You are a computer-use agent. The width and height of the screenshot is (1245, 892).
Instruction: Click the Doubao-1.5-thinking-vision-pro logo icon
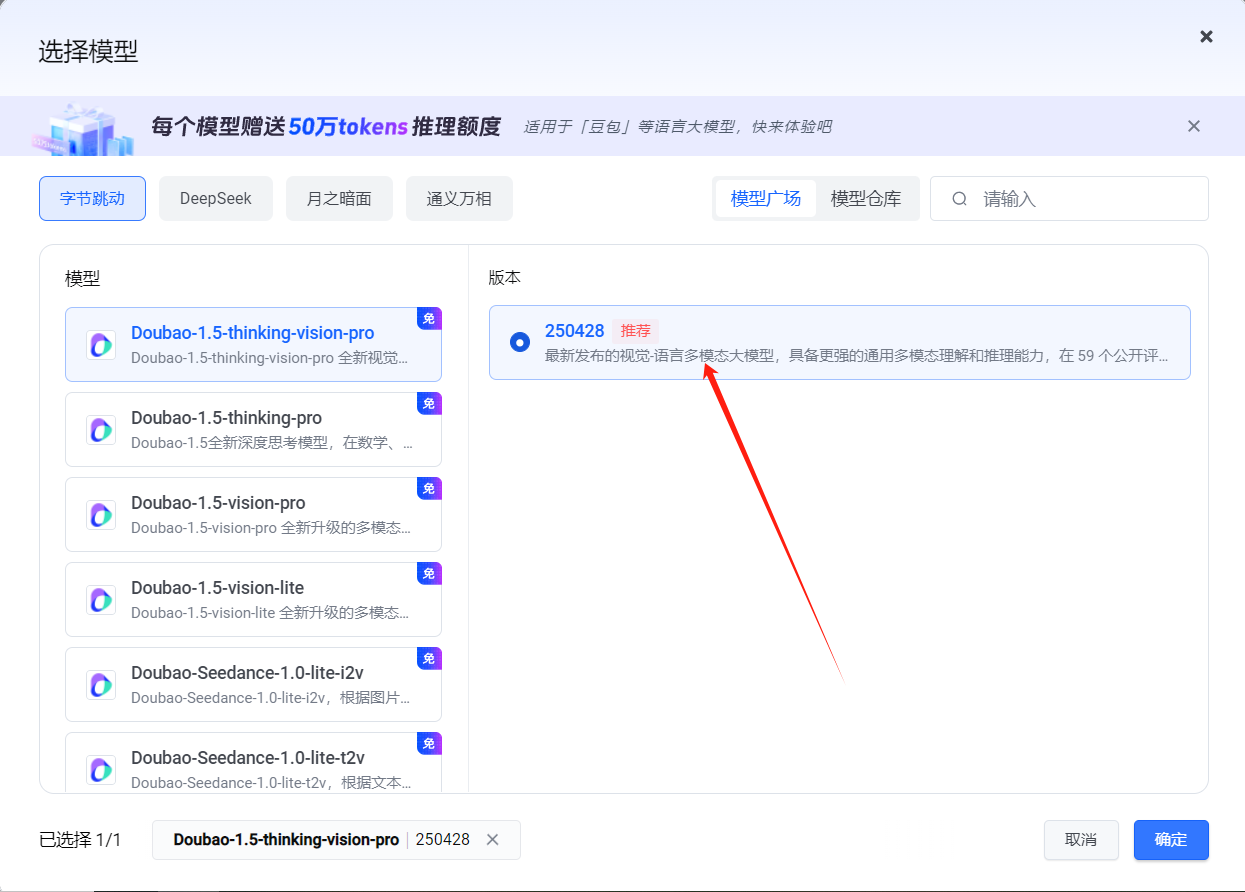101,345
